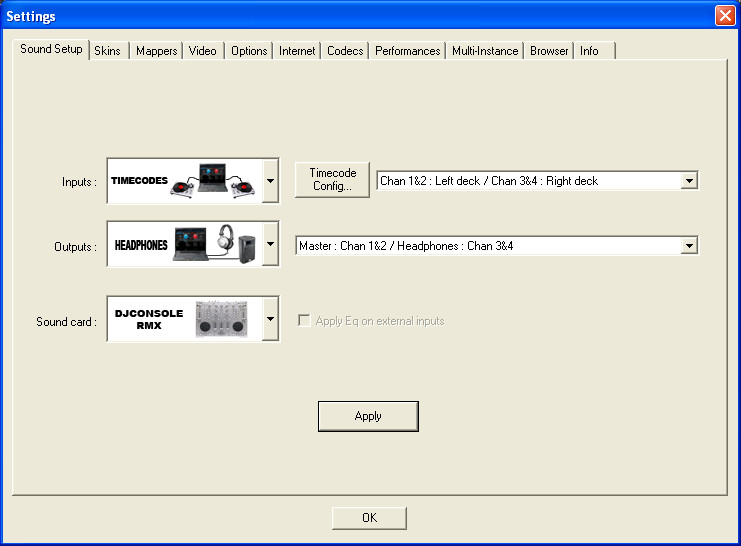Open the Info tab

(x=595, y=51)
